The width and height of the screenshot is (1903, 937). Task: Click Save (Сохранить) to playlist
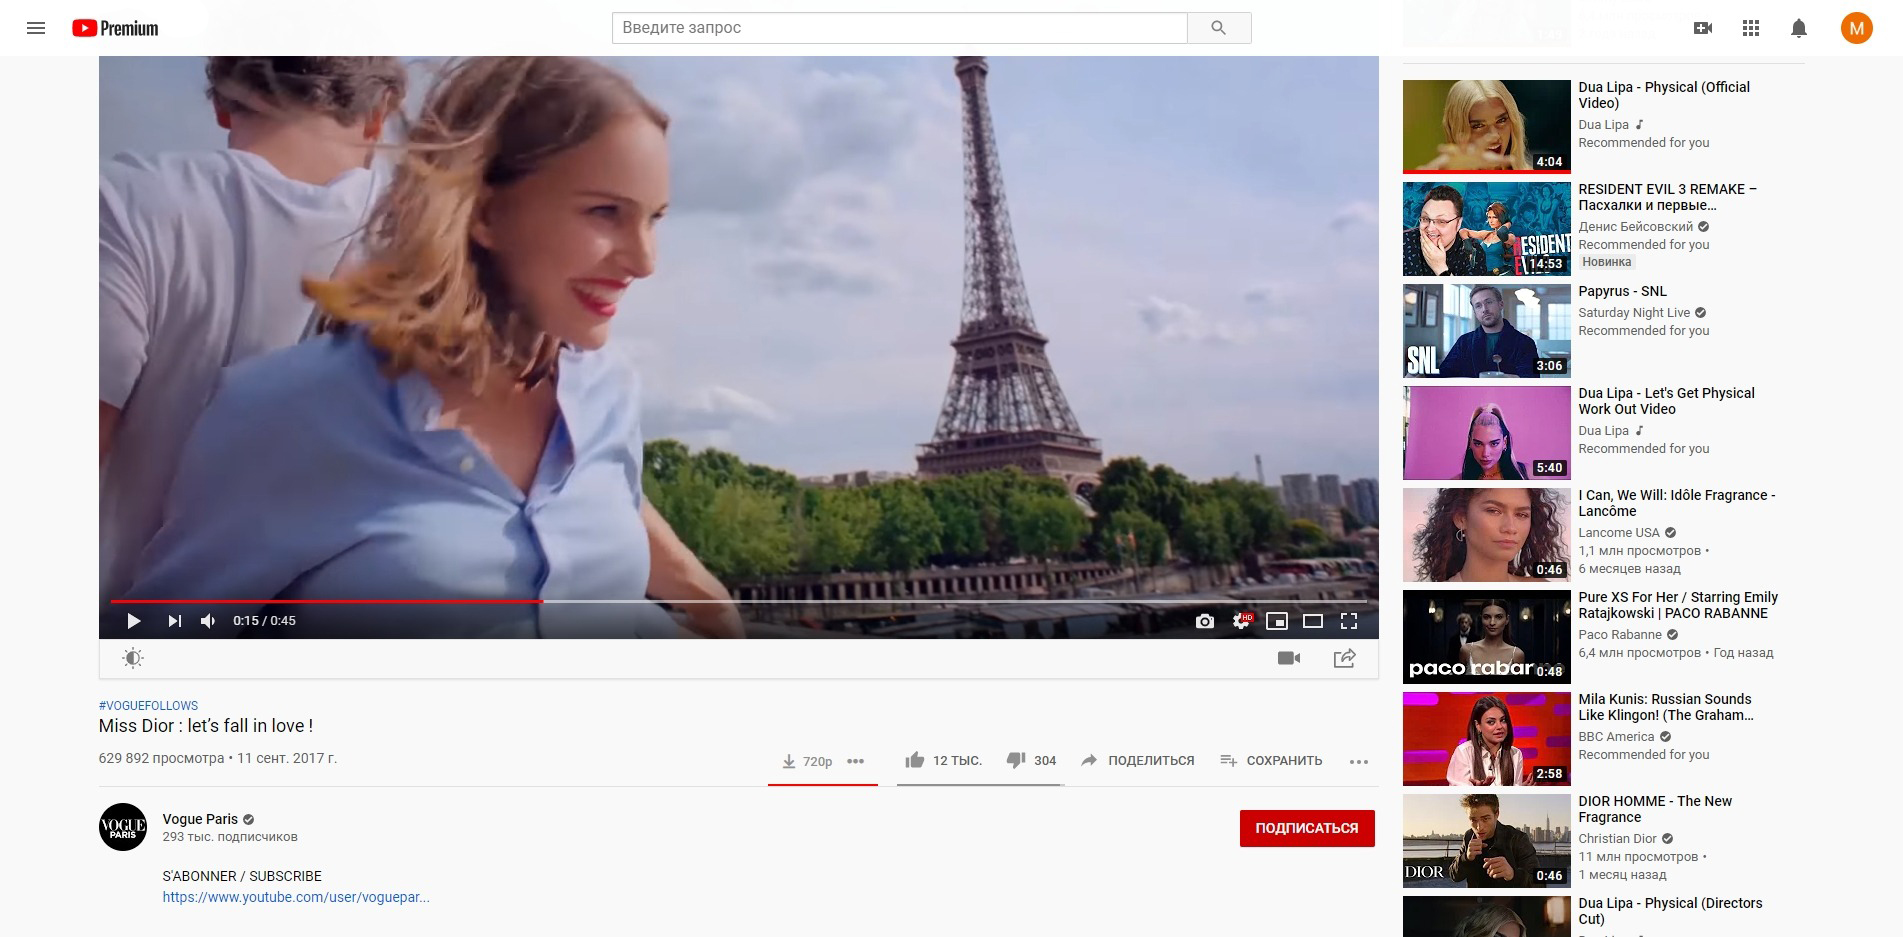point(1271,761)
